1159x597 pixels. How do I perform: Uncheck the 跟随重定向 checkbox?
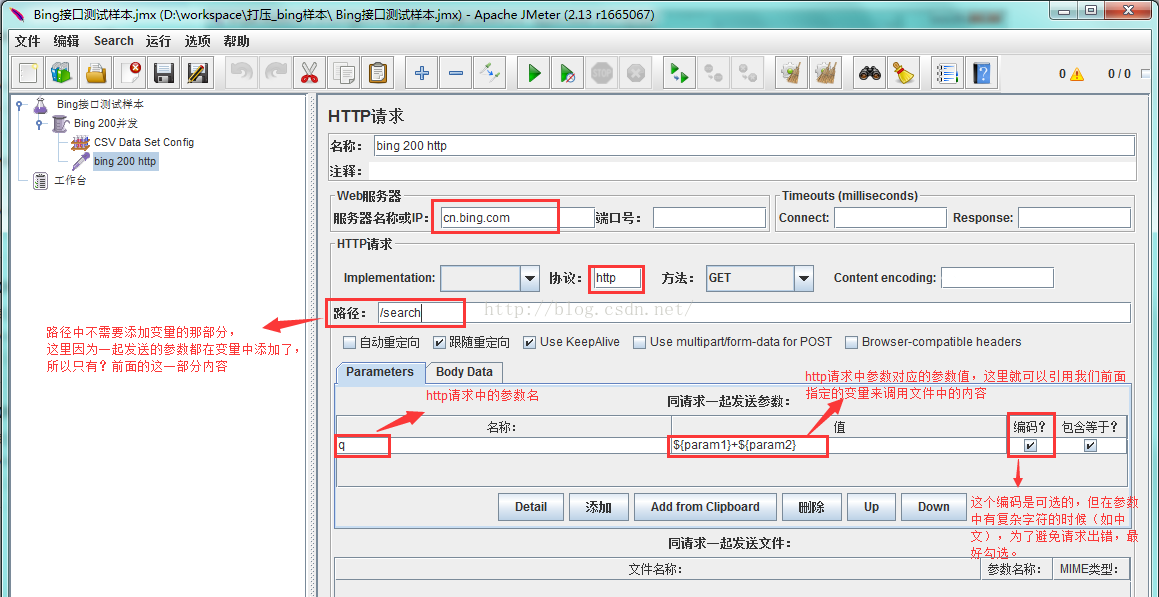click(439, 343)
